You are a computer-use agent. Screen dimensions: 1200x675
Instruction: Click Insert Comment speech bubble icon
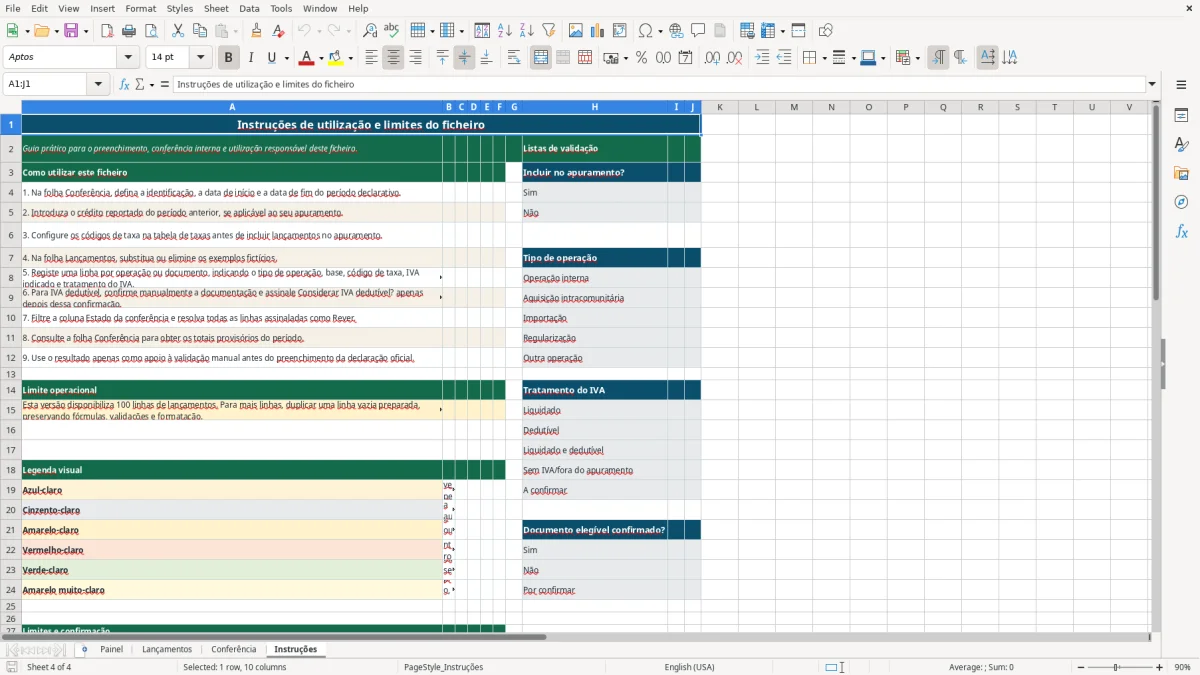tap(698, 31)
